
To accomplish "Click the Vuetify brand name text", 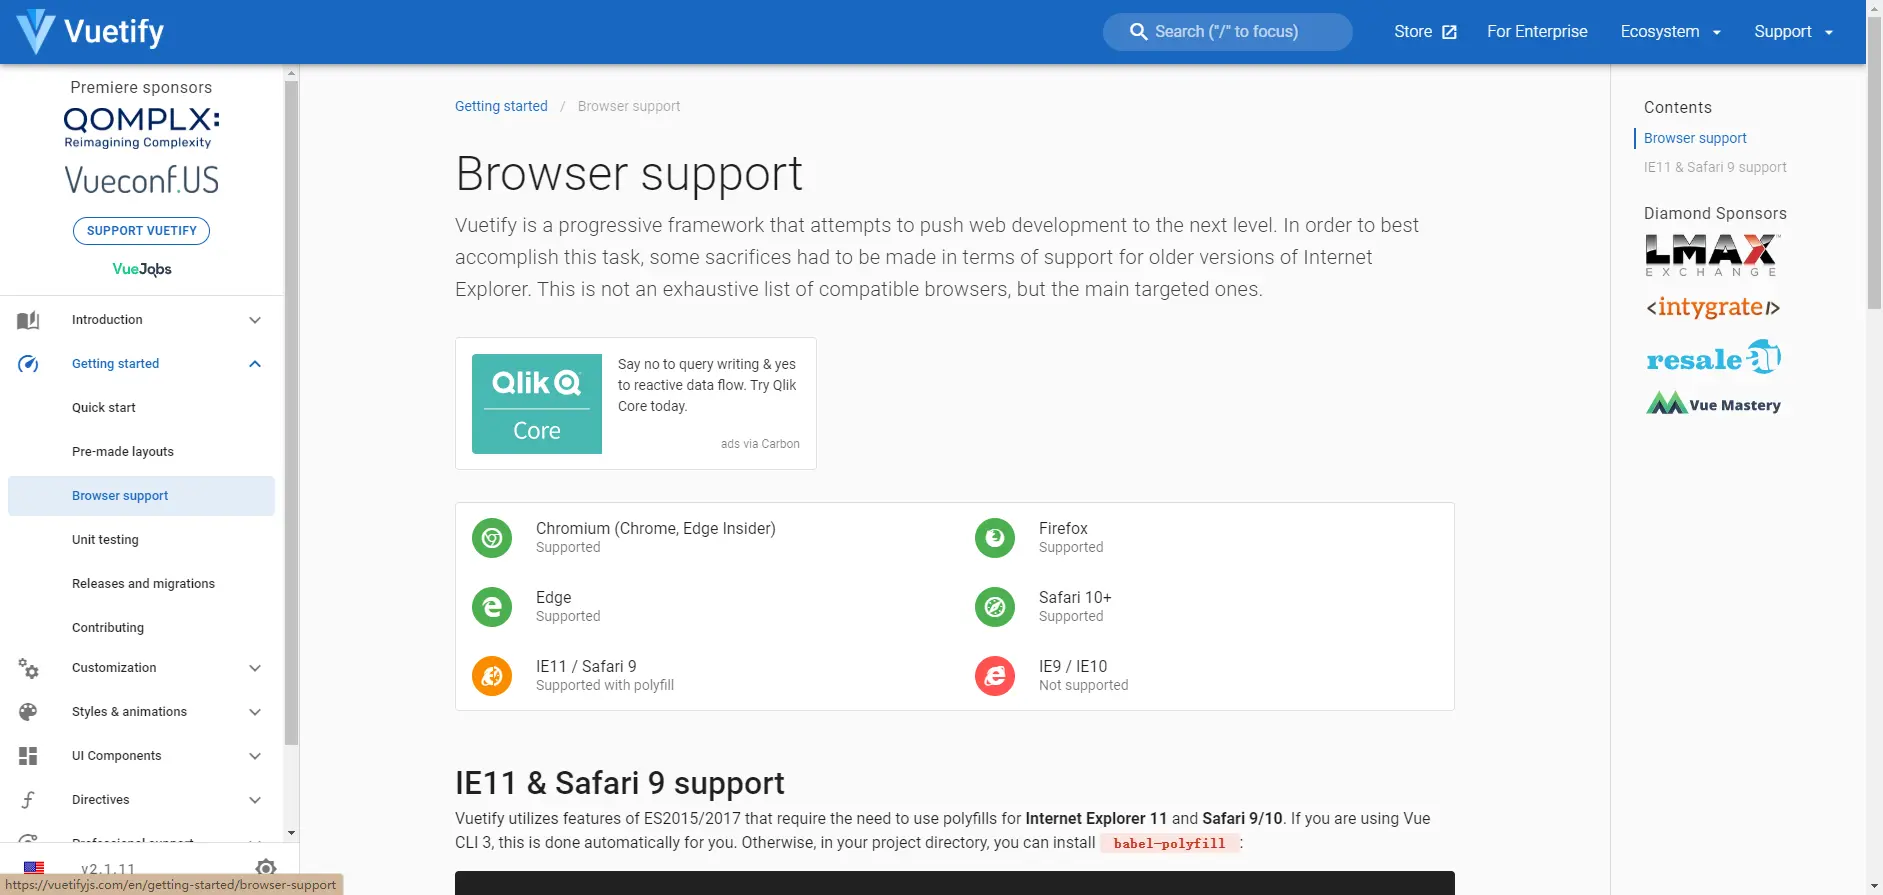I will click(x=114, y=32).
